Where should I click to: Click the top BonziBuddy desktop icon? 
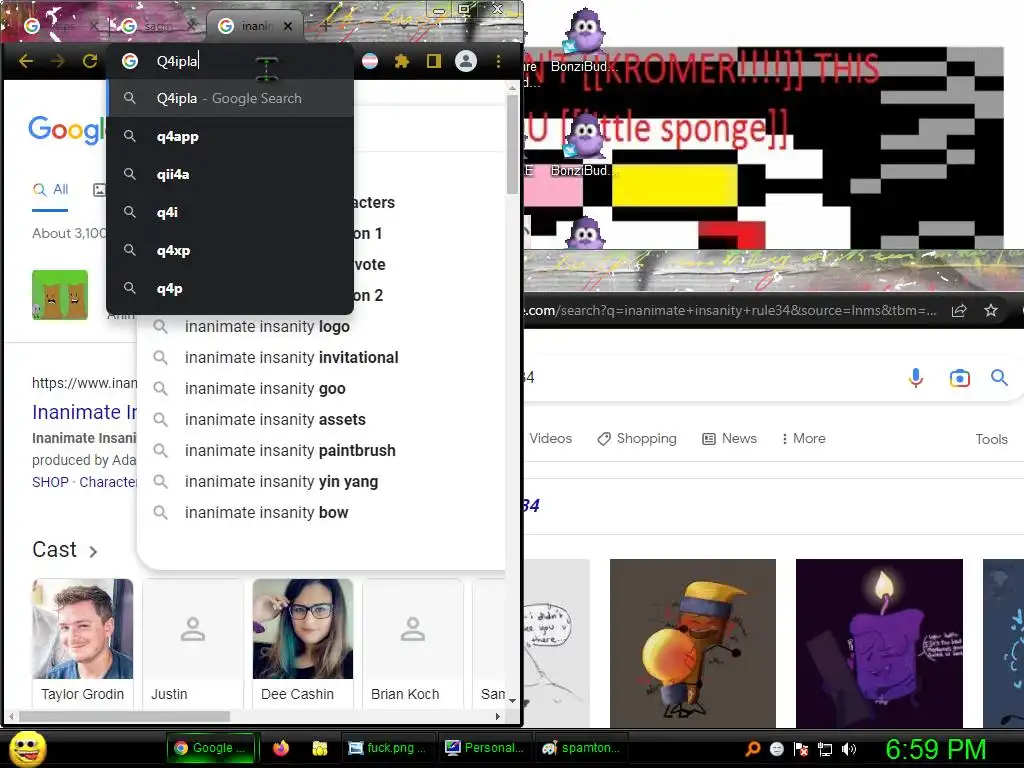[x=583, y=39]
